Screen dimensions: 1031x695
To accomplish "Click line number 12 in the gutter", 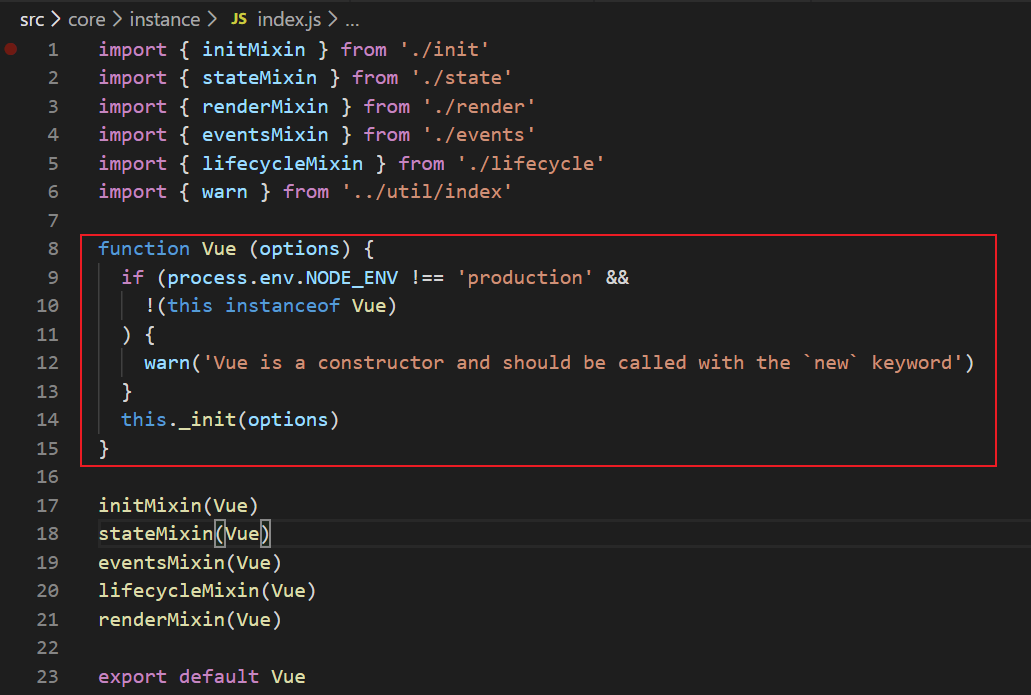I will 47,363.
